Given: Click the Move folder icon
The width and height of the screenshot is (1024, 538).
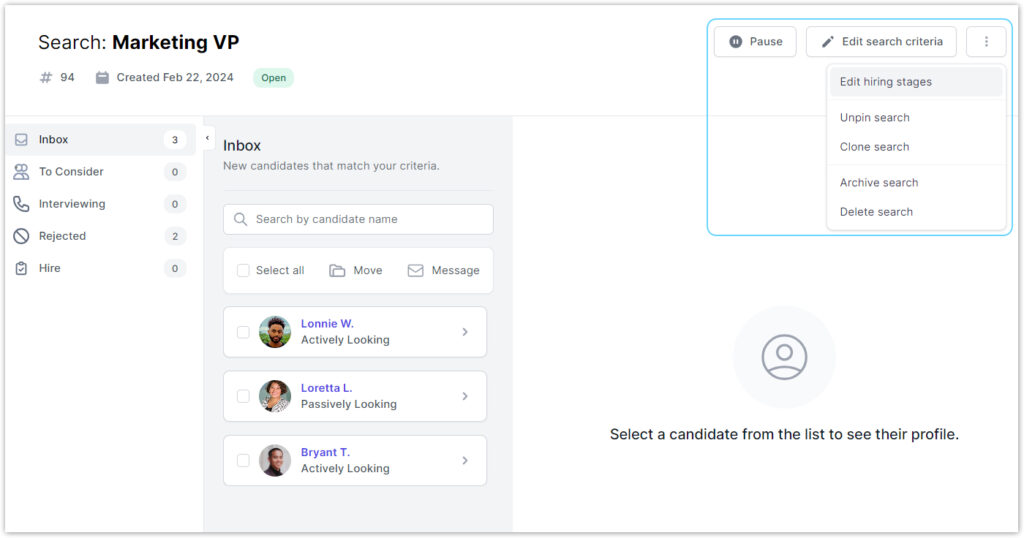Looking at the screenshot, I should coord(337,271).
